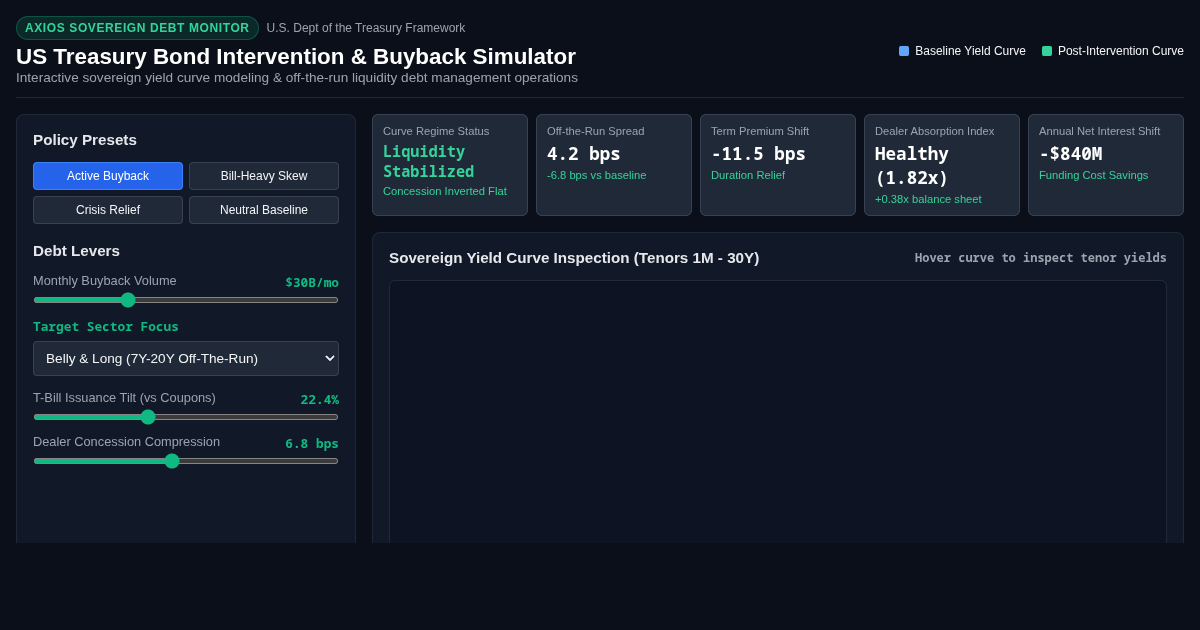The image size is (1200, 630).
Task: Choose the Crisis Relief preset
Action: 108,210
